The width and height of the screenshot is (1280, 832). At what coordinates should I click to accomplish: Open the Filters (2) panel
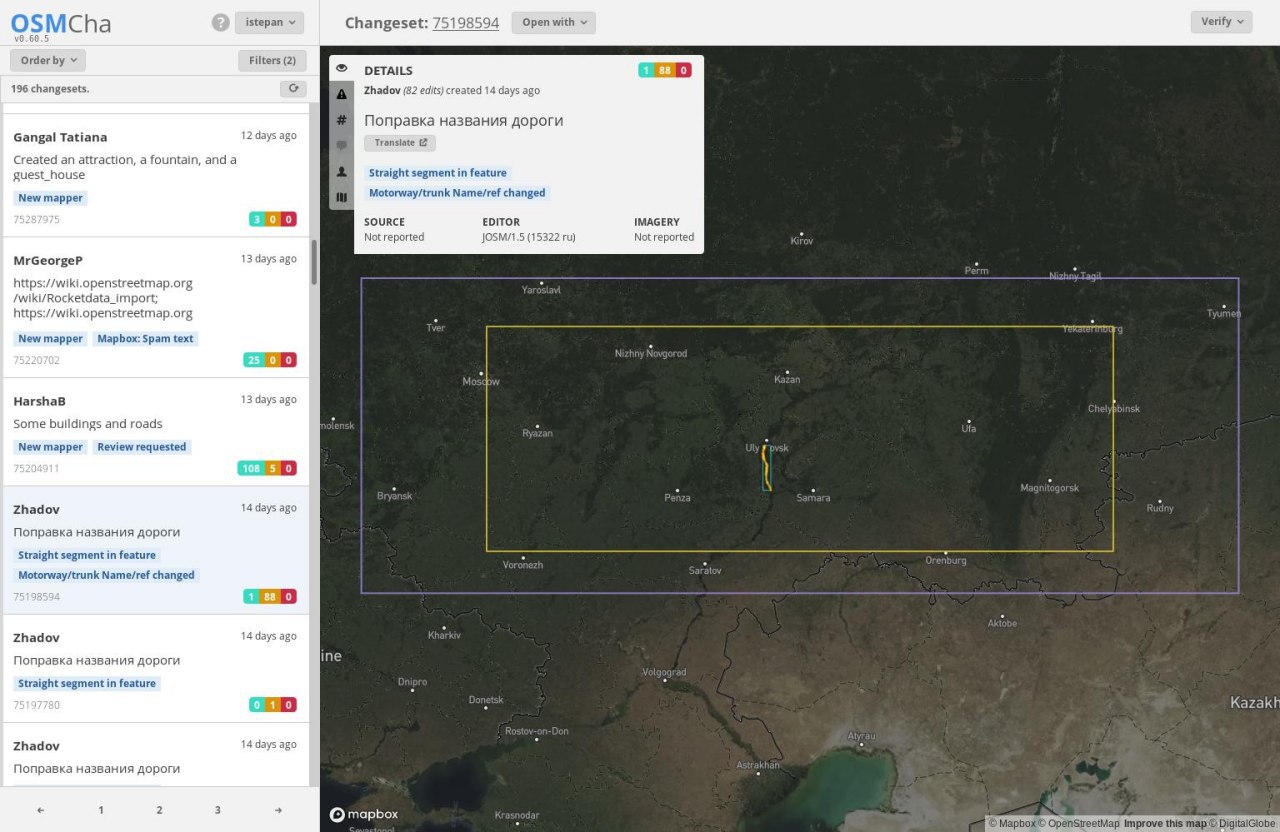(x=272, y=61)
